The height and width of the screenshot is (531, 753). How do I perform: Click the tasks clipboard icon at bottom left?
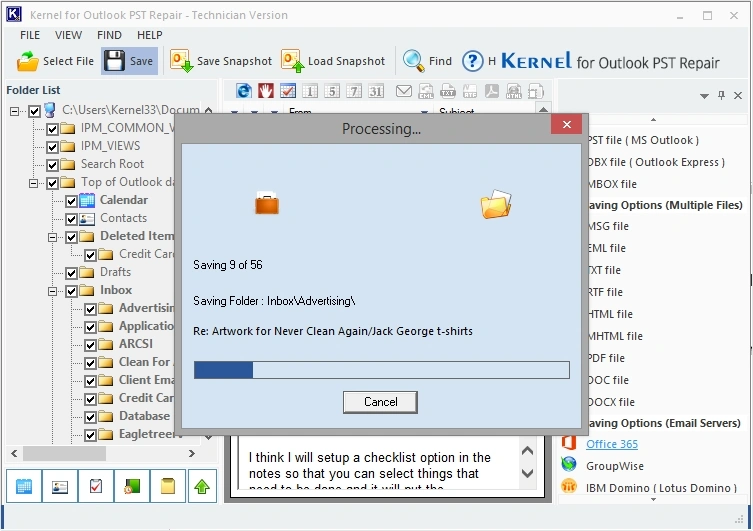pos(96,486)
